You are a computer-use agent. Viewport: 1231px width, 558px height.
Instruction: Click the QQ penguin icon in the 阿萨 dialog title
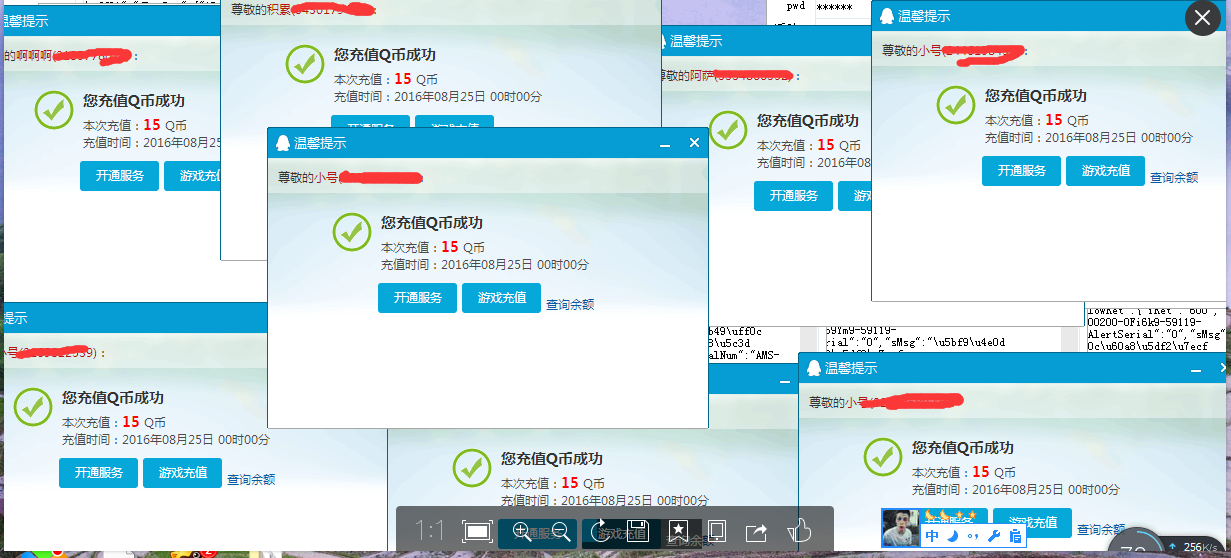tap(662, 41)
